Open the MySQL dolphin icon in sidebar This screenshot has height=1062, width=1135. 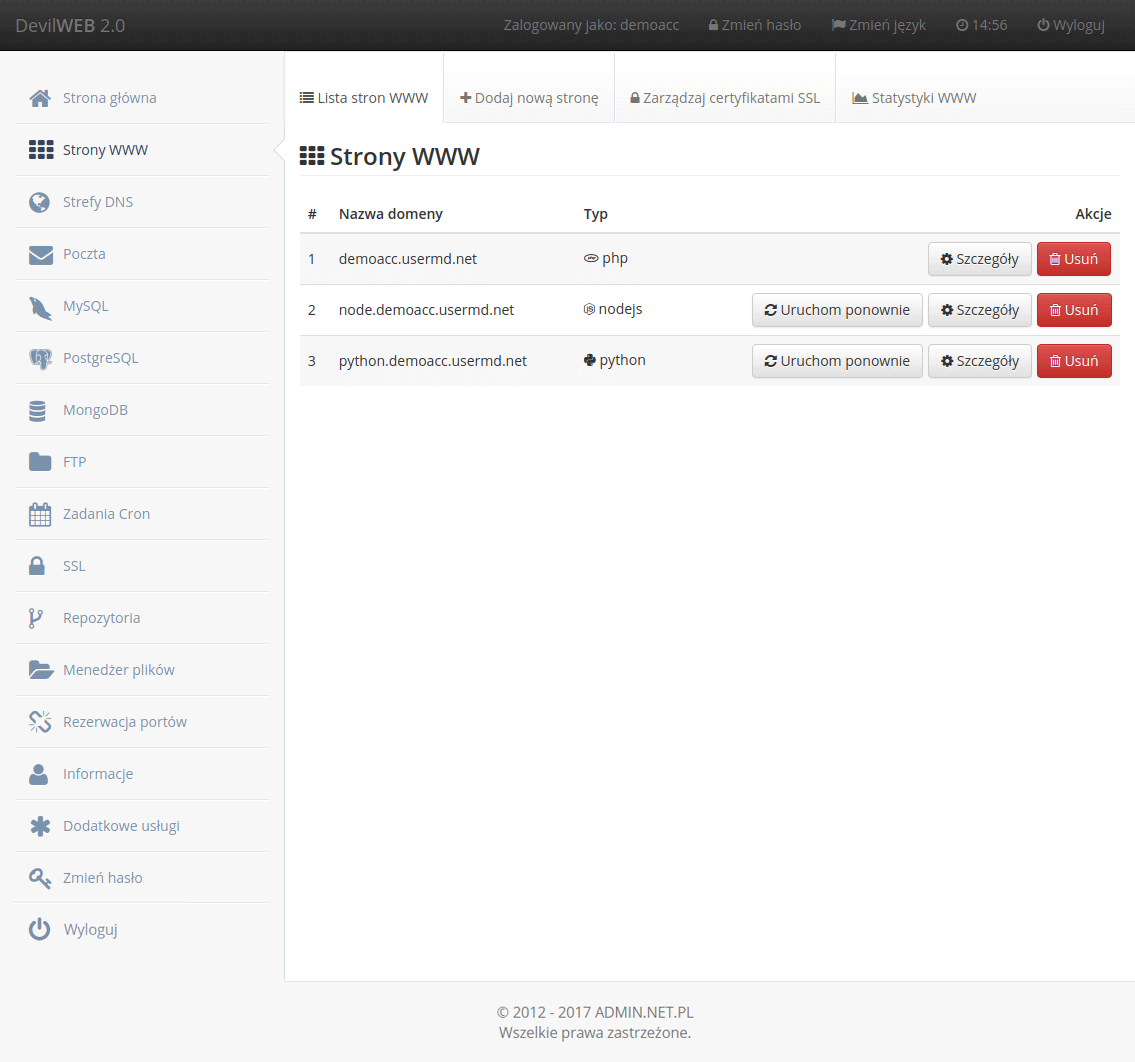(40, 307)
